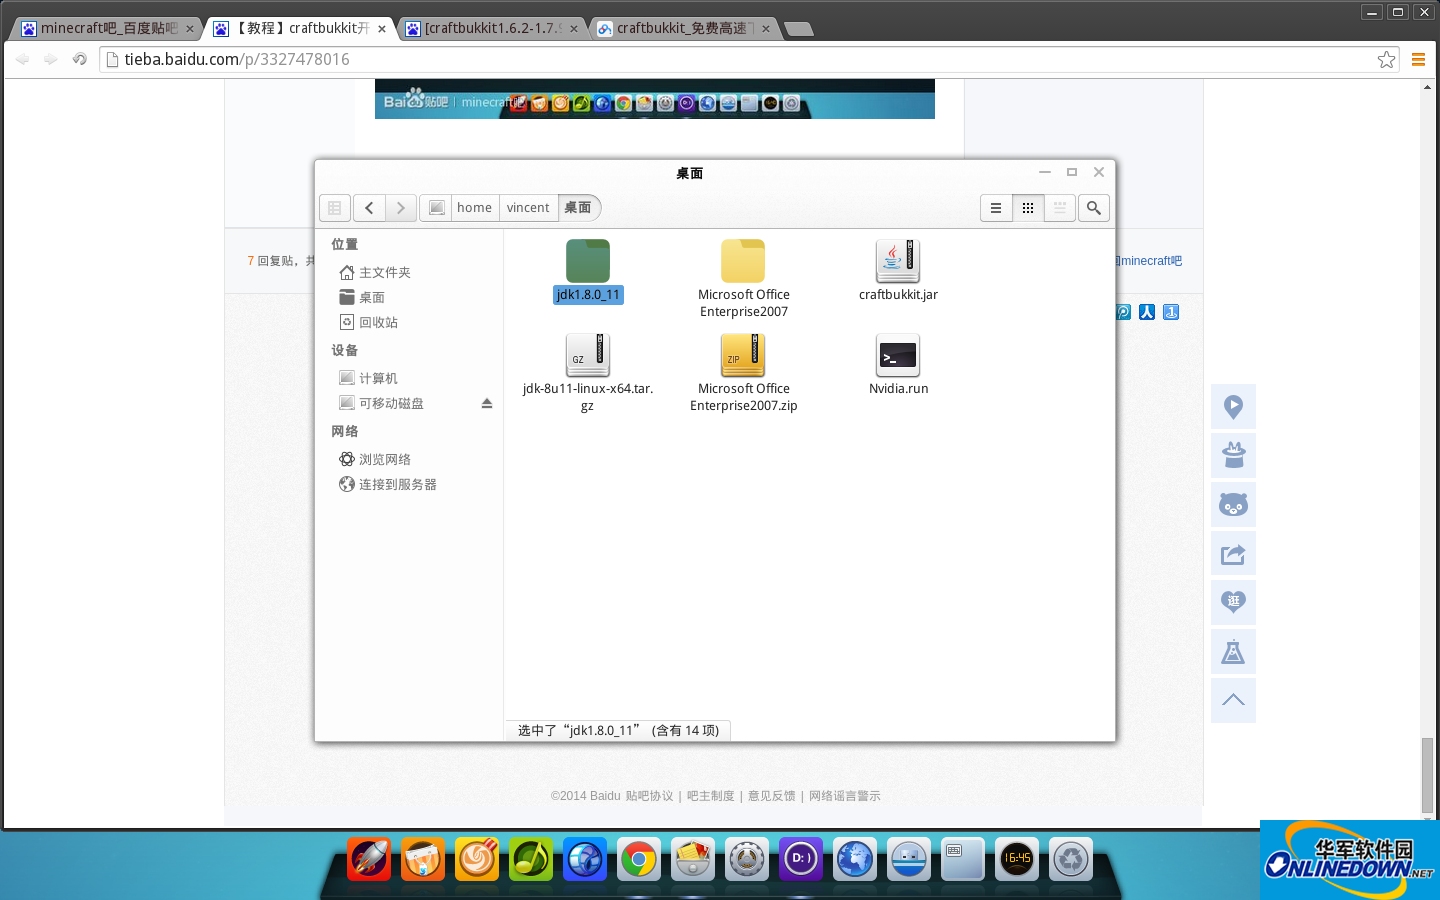Click the location pin icon in the Tieba sidebar
This screenshot has height=900, width=1440.
point(1233,407)
